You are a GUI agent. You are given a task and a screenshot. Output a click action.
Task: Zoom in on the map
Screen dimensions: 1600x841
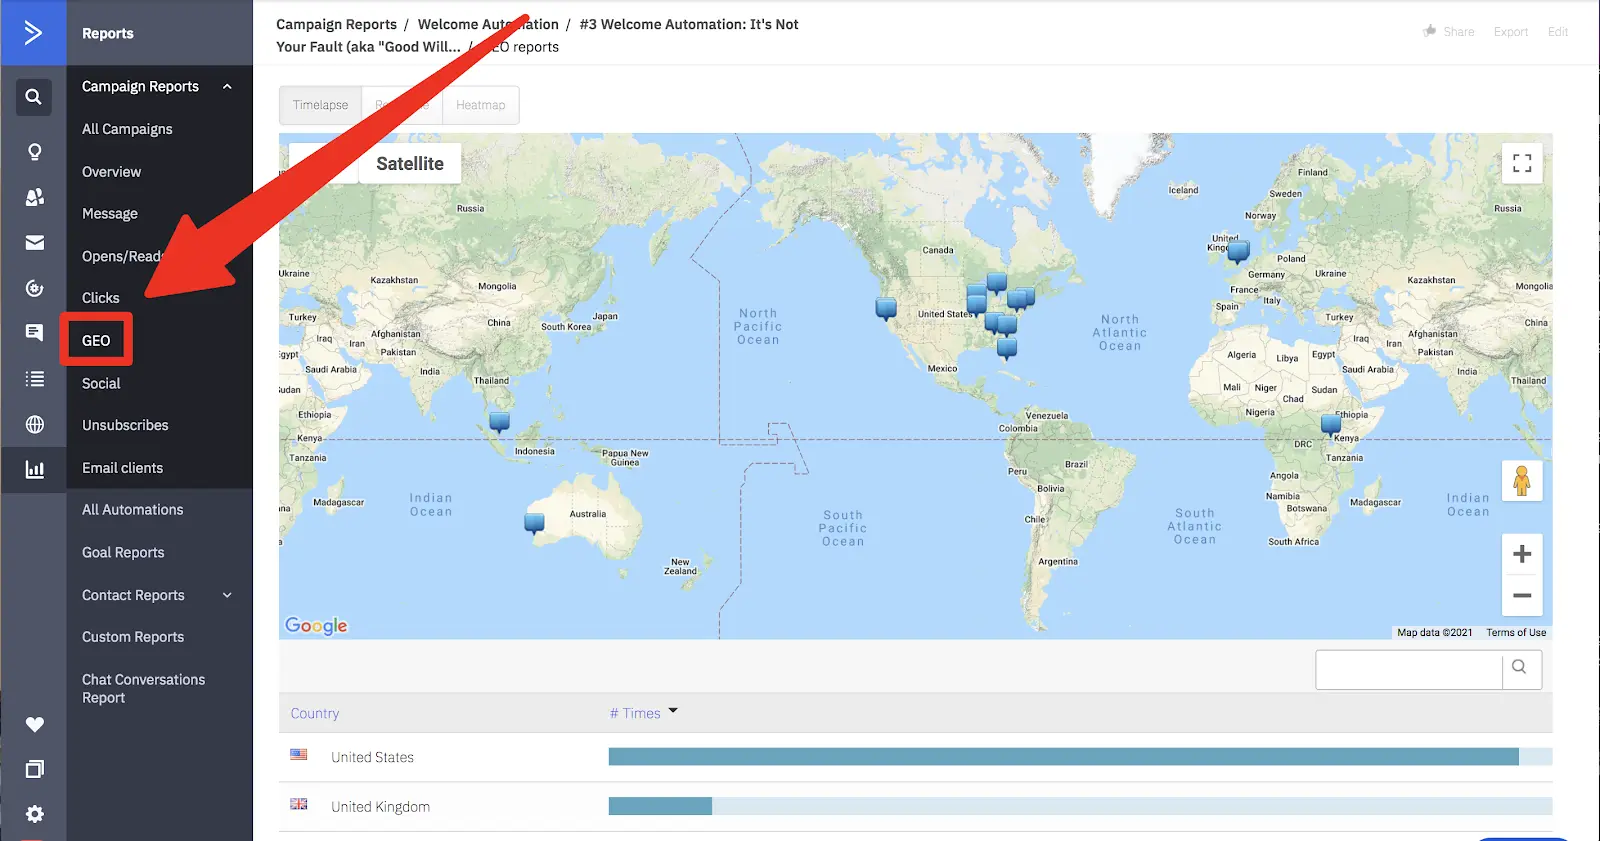[1522, 554]
